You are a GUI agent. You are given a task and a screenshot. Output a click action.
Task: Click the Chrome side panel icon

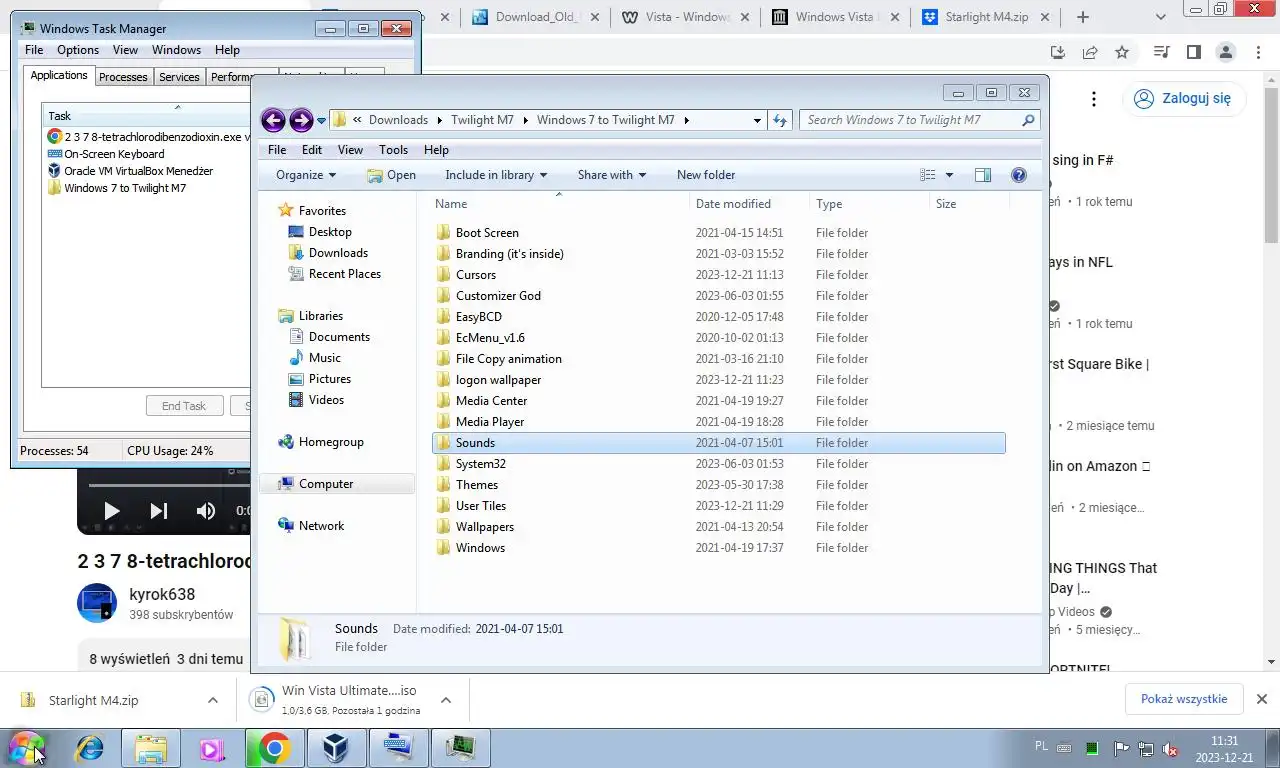pyautogui.click(x=1194, y=52)
